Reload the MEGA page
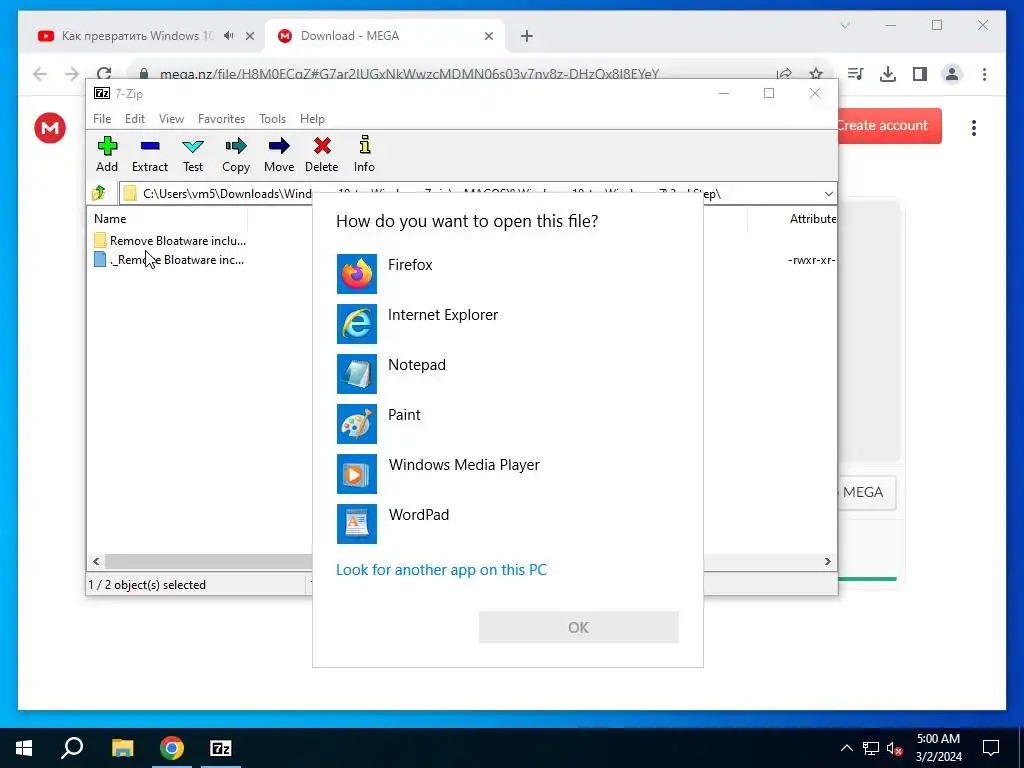1024x768 pixels. coord(104,74)
